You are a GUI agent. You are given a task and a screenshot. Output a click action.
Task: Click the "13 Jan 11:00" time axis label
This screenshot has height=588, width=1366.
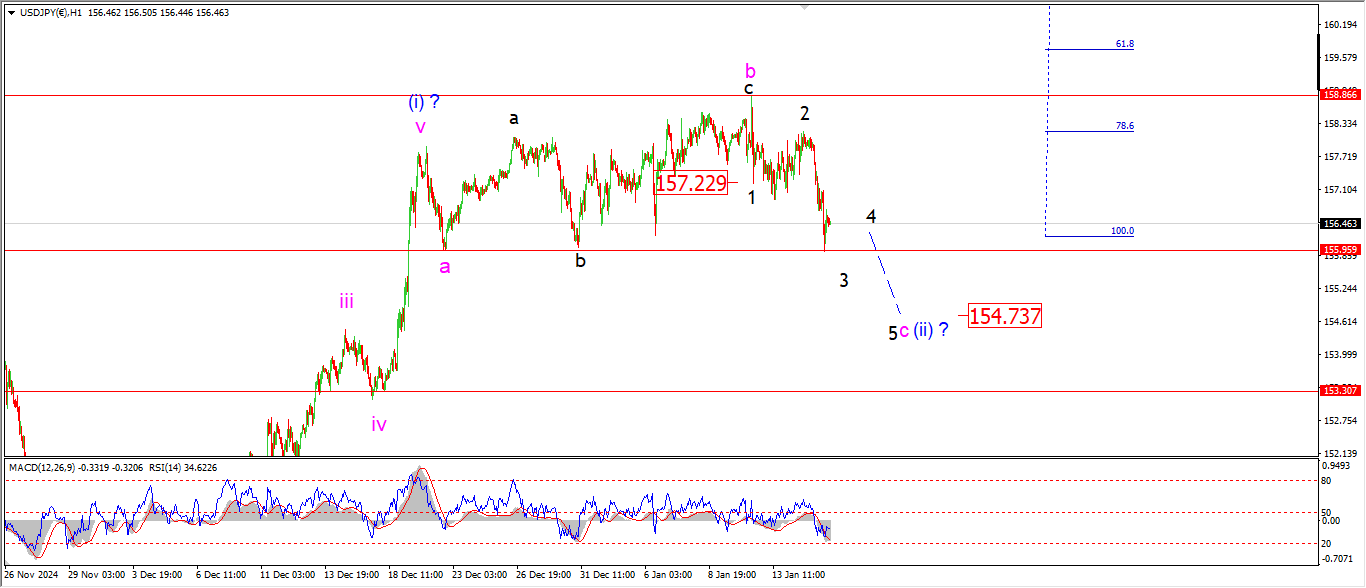(797, 575)
